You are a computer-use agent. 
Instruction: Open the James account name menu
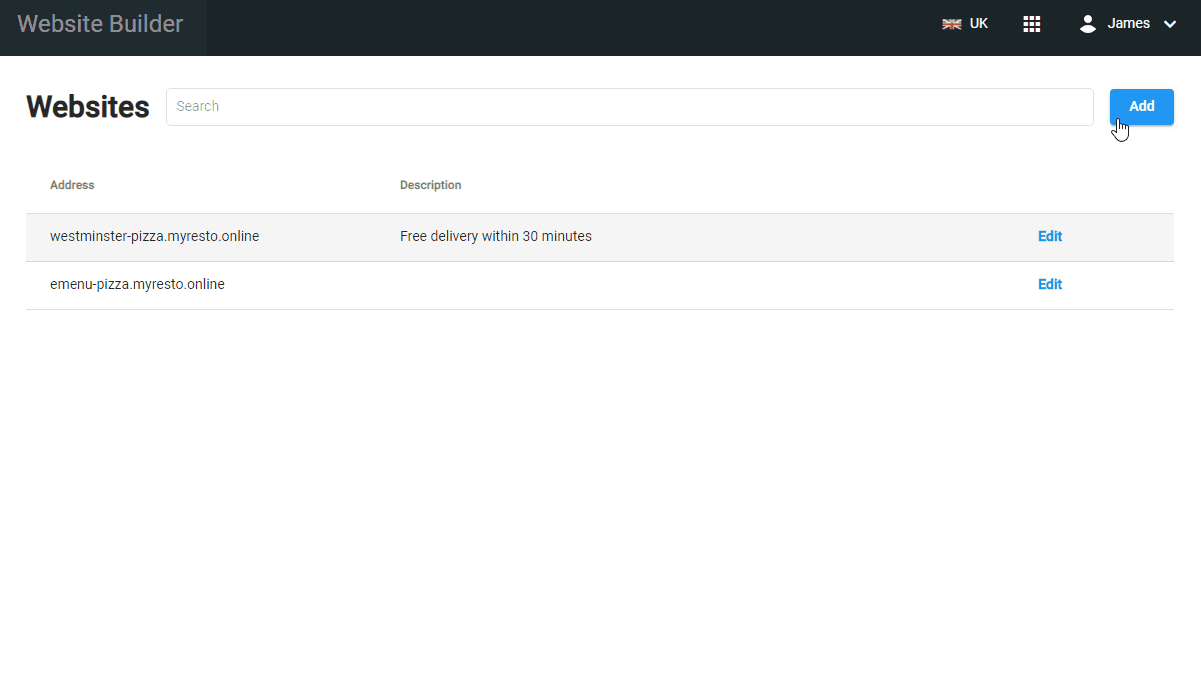click(x=1128, y=24)
